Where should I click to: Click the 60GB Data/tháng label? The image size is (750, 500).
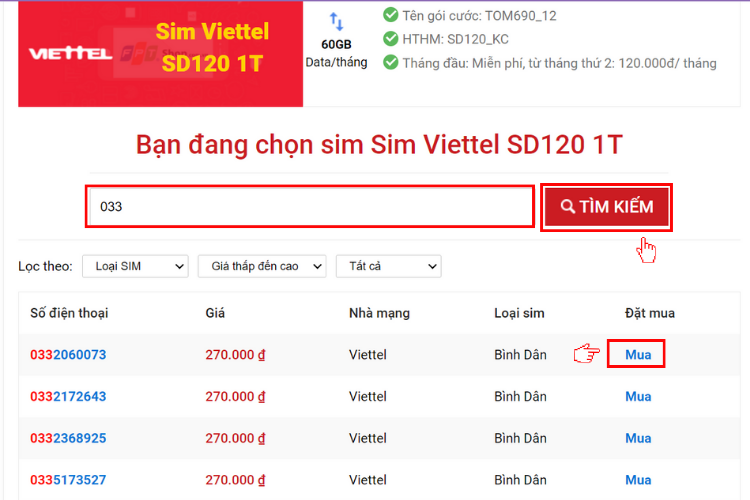336,53
